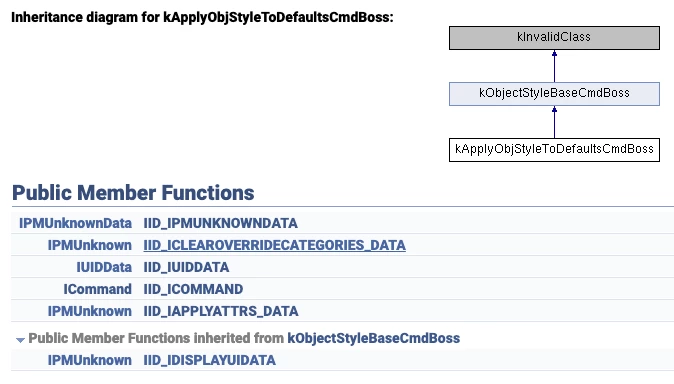Open the IPMUnknownData interface link
The width and height of the screenshot is (674, 384).
tap(75, 223)
